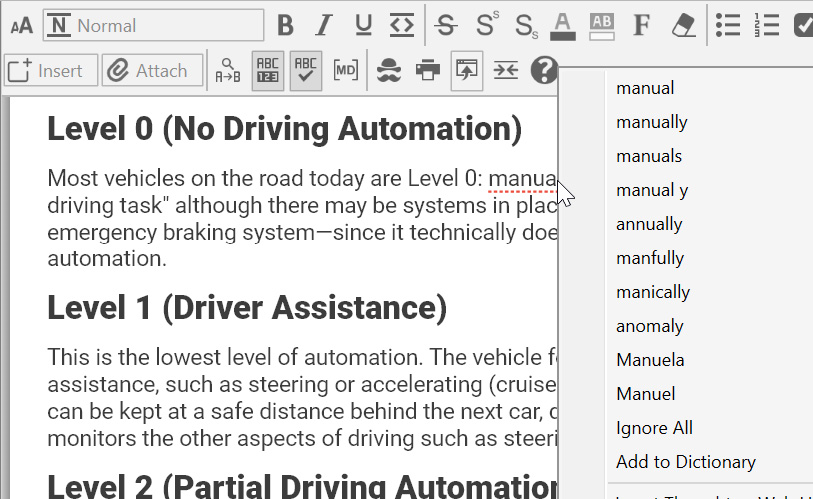
Task: Click the eraser clear formatting icon
Action: [x=683, y=25]
